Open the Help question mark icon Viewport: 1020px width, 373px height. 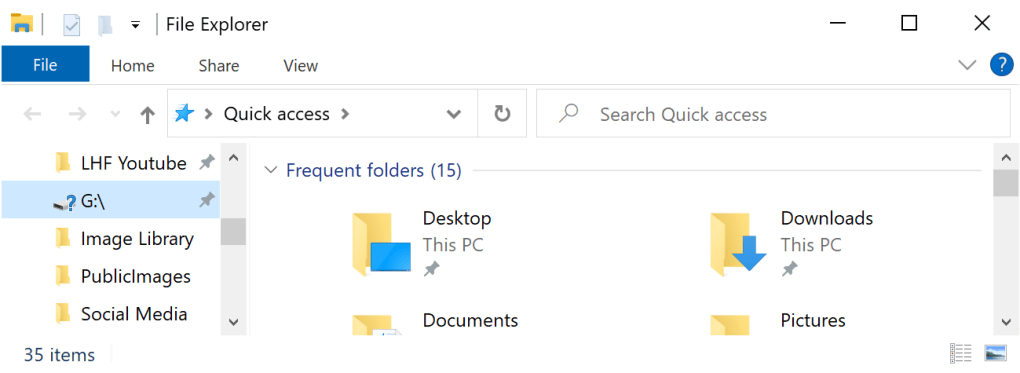pos(1002,65)
